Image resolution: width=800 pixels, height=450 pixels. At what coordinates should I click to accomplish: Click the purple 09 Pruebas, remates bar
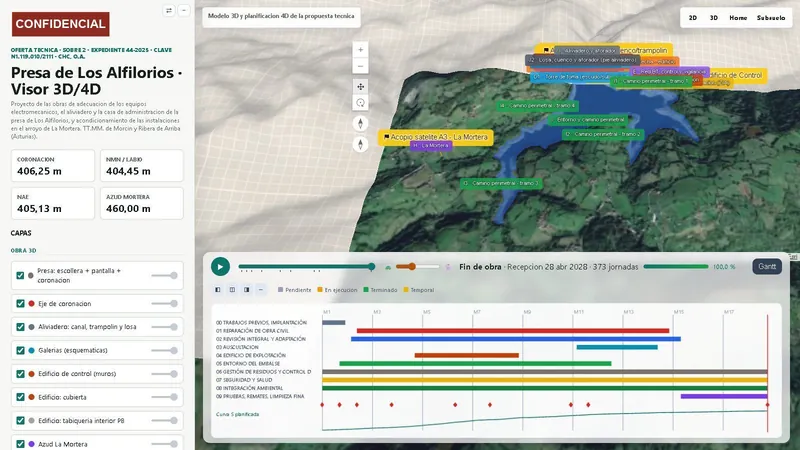pos(724,396)
